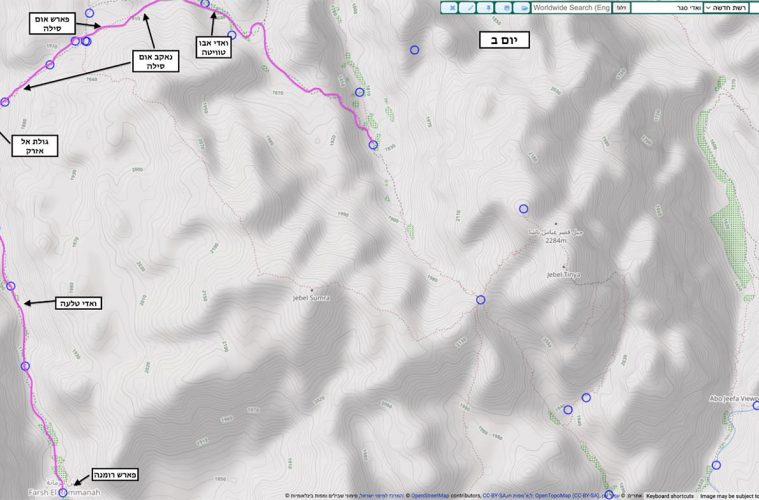Click the X clear icon in toolbar
Screen dimensions: 759x500
(x=451, y=7)
